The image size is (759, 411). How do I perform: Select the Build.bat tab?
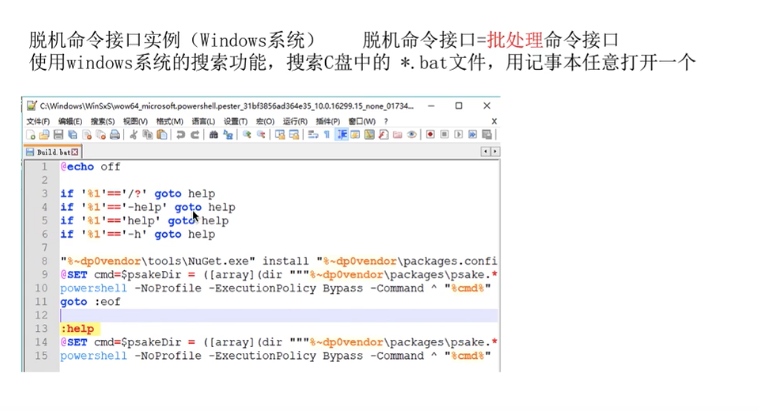tap(52, 152)
